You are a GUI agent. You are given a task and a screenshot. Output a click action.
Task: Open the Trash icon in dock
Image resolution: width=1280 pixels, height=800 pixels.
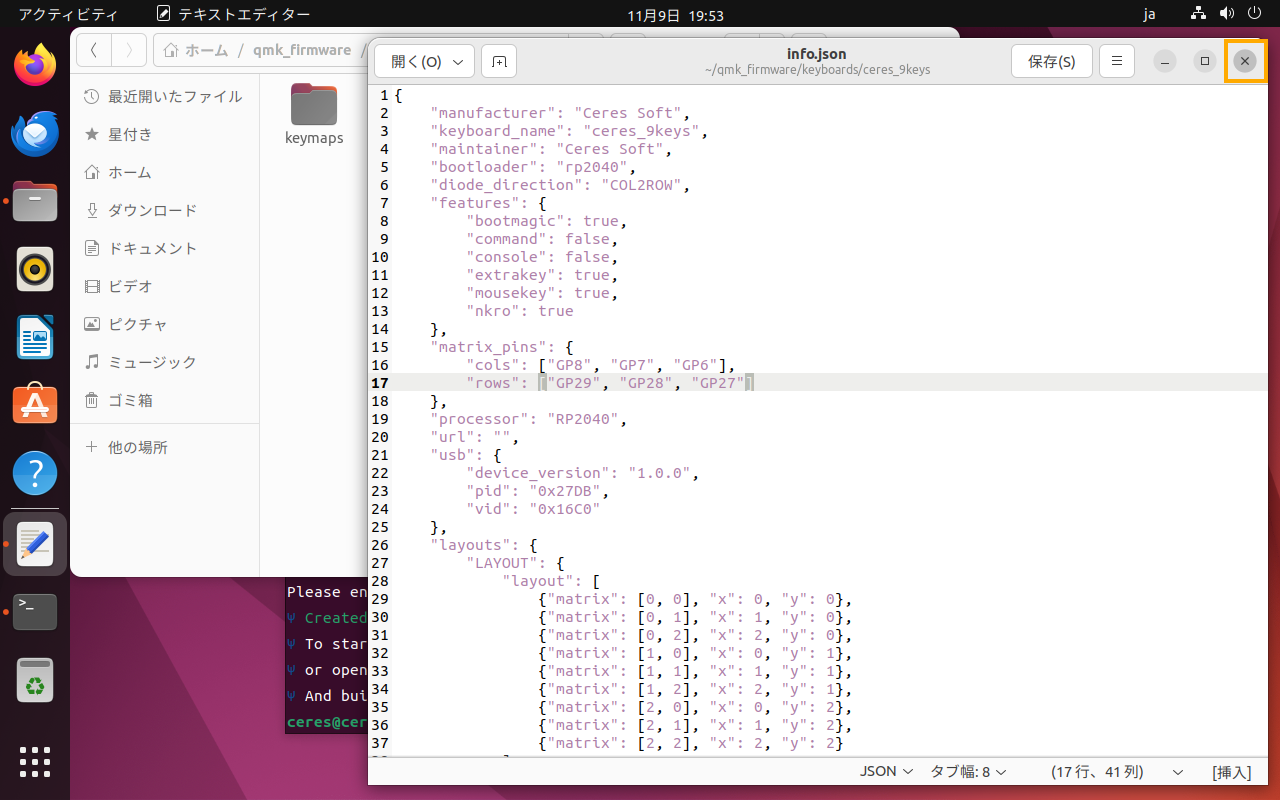[35, 681]
